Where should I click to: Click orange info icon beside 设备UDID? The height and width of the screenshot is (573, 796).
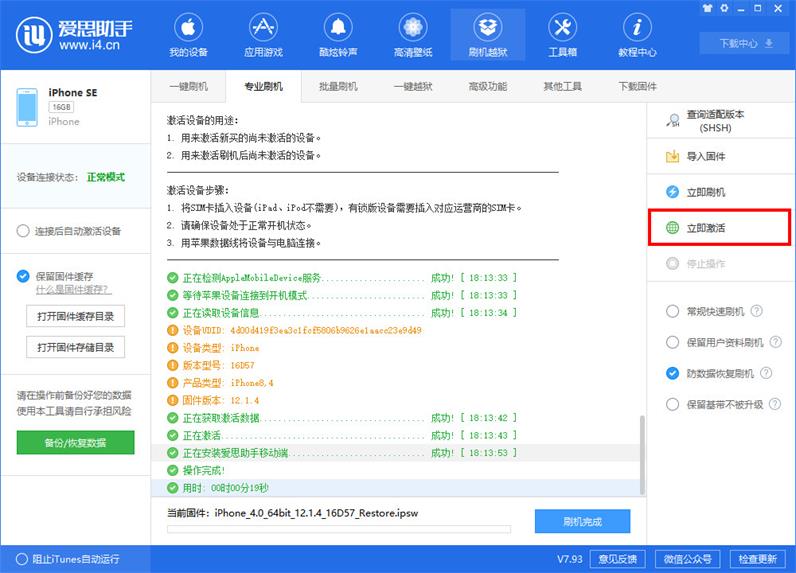[x=173, y=330]
